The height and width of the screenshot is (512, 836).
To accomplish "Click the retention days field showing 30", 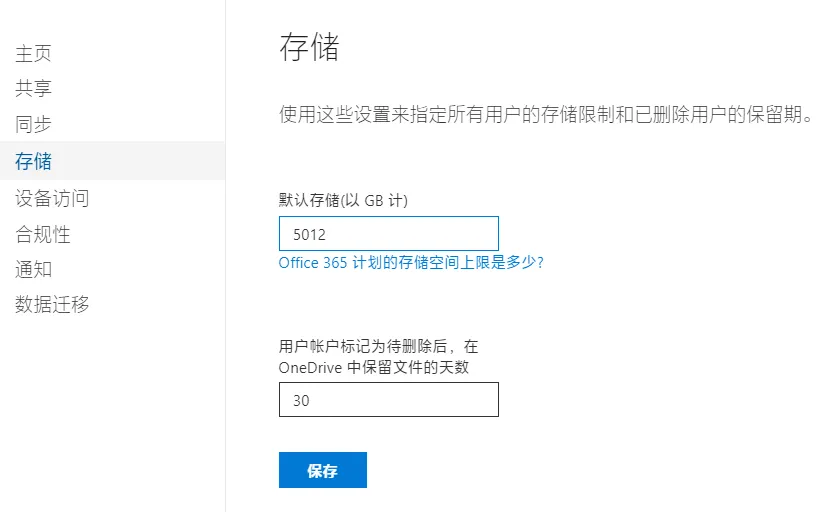I will coord(388,400).
